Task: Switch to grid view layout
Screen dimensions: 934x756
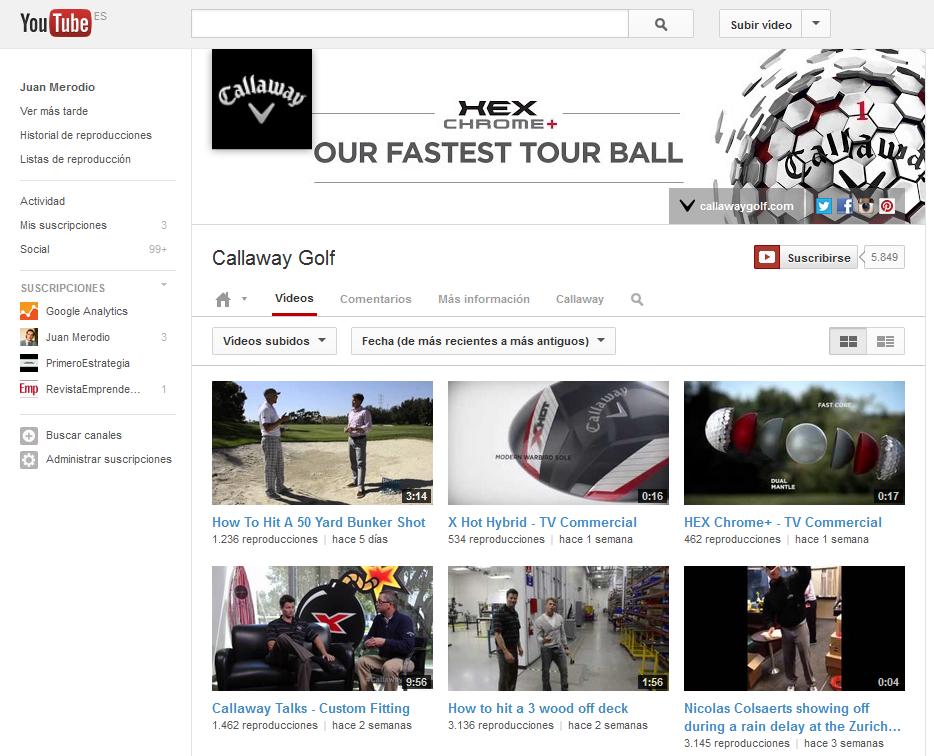Action: point(848,341)
